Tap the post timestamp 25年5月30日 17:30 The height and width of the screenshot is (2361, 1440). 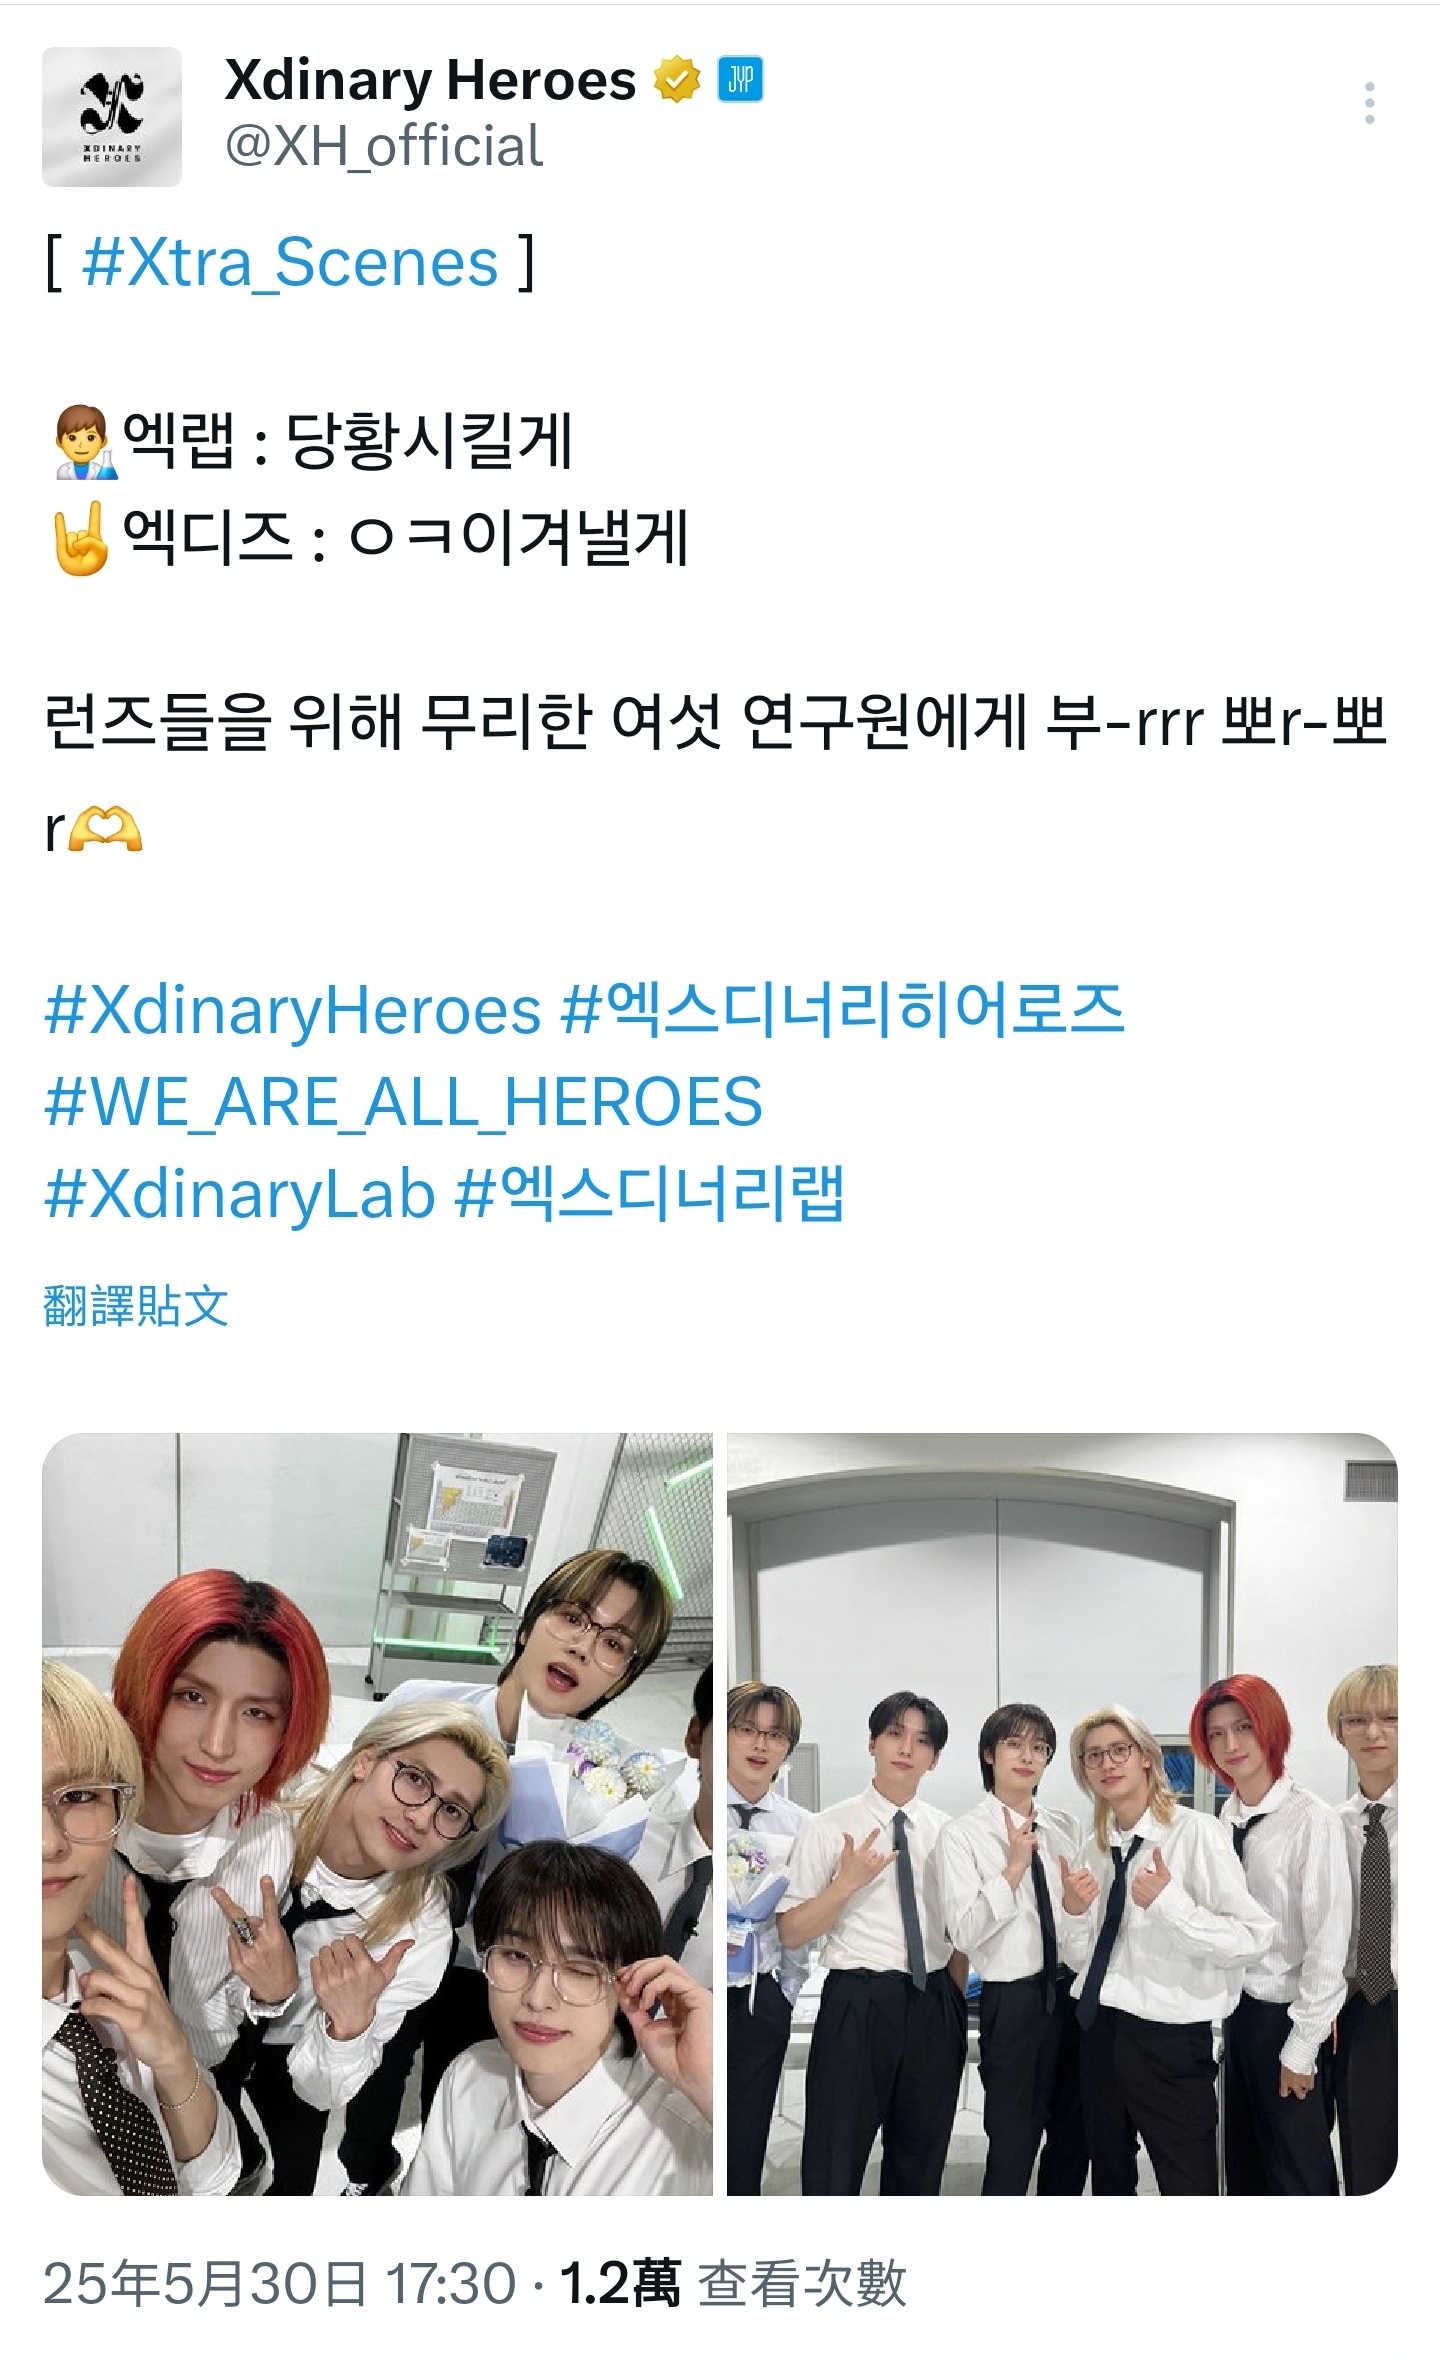[280, 2284]
